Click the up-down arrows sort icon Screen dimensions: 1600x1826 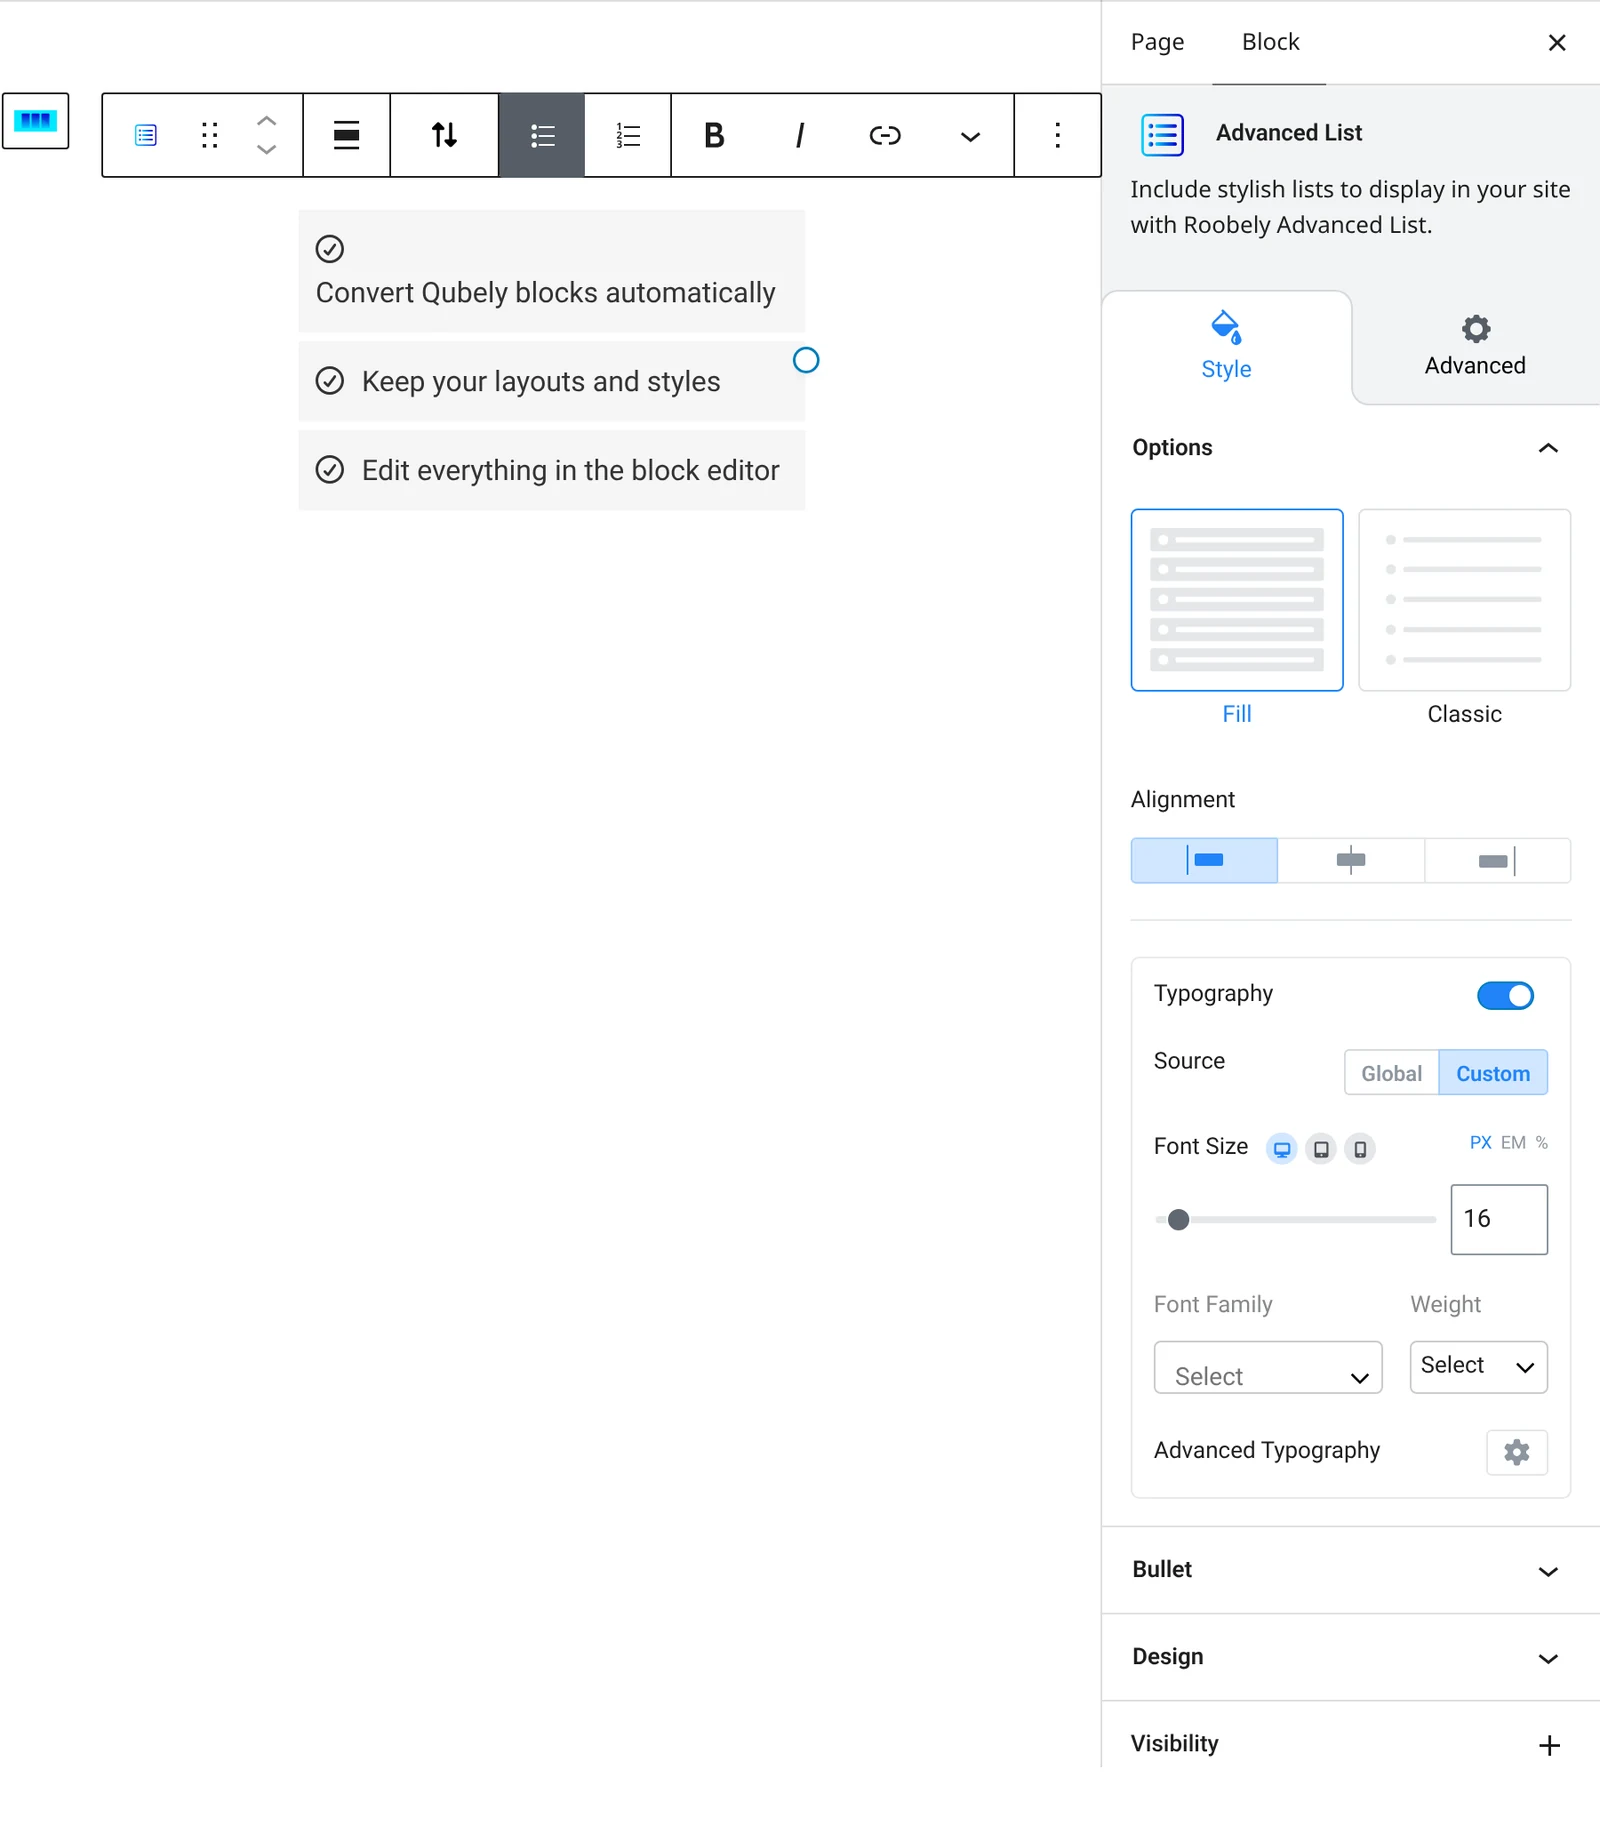pyautogui.click(x=444, y=135)
